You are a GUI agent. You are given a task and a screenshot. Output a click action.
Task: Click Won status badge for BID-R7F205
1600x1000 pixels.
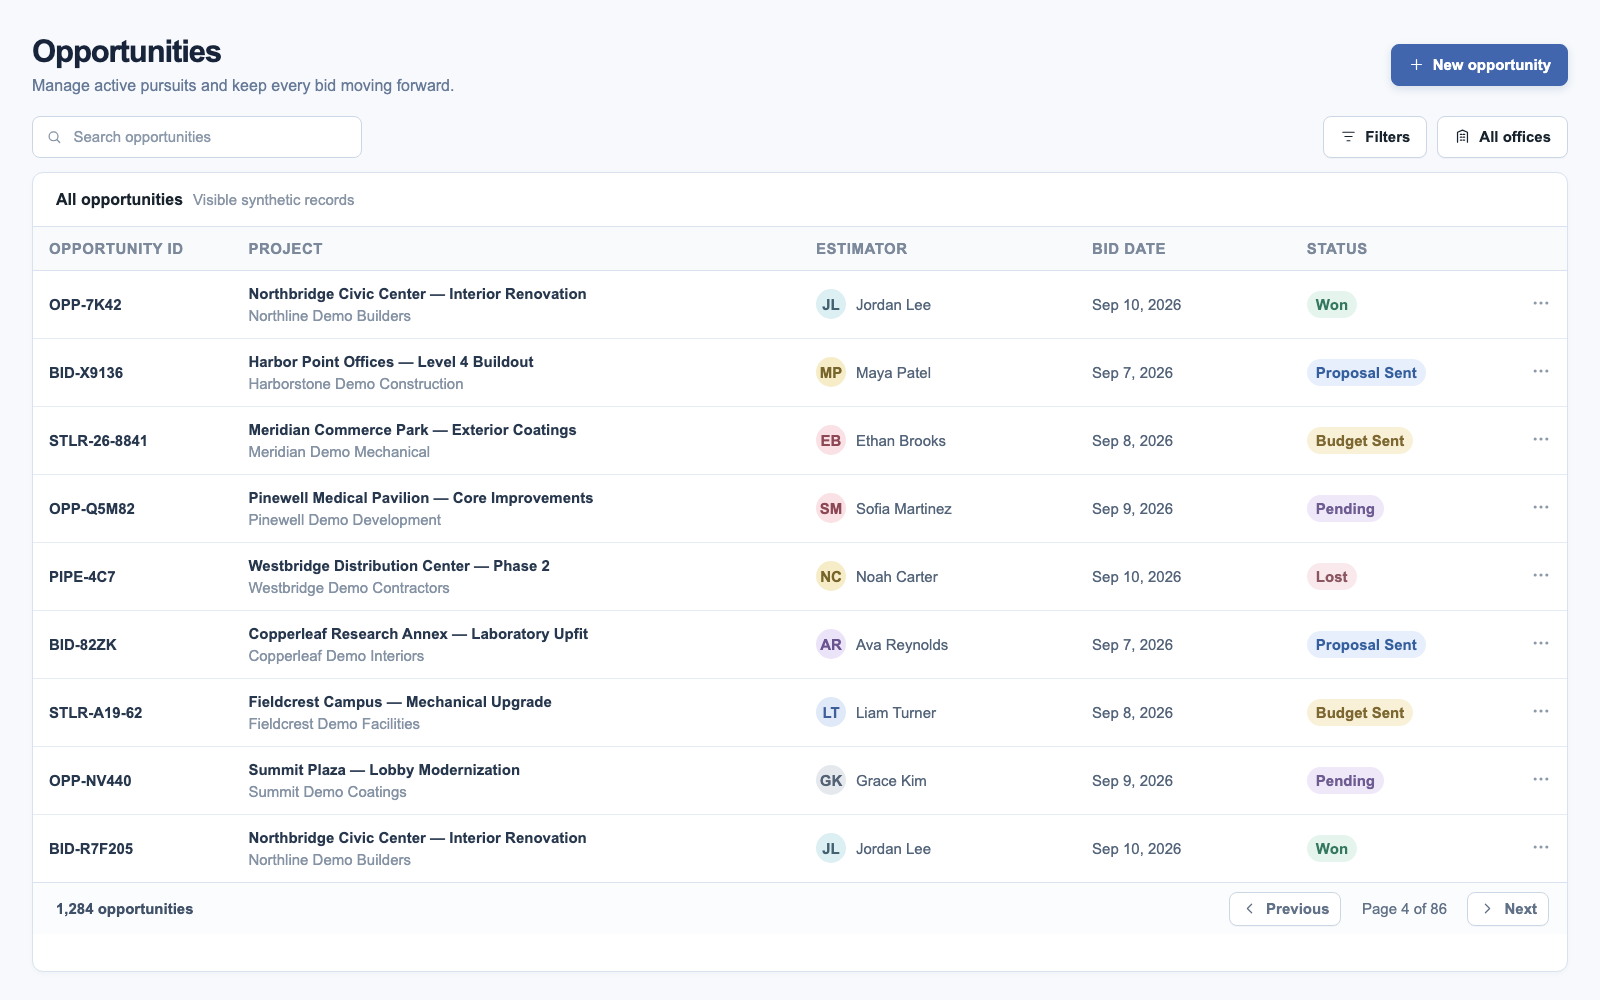[x=1331, y=849]
